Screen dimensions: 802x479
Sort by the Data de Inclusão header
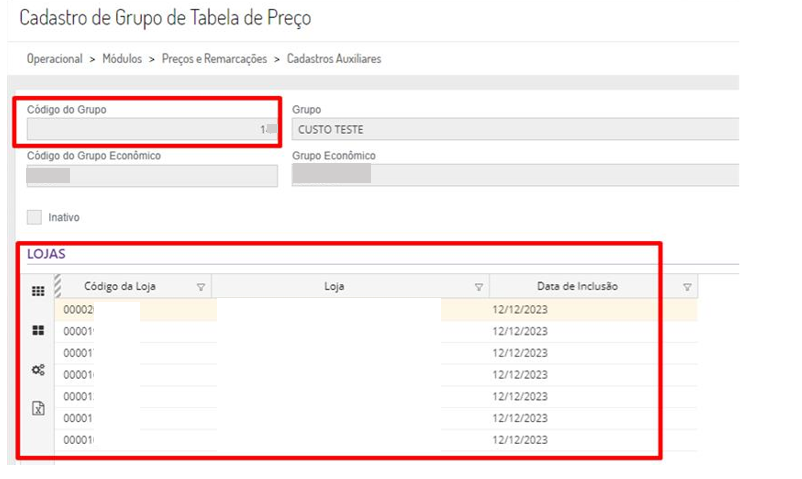point(577,287)
